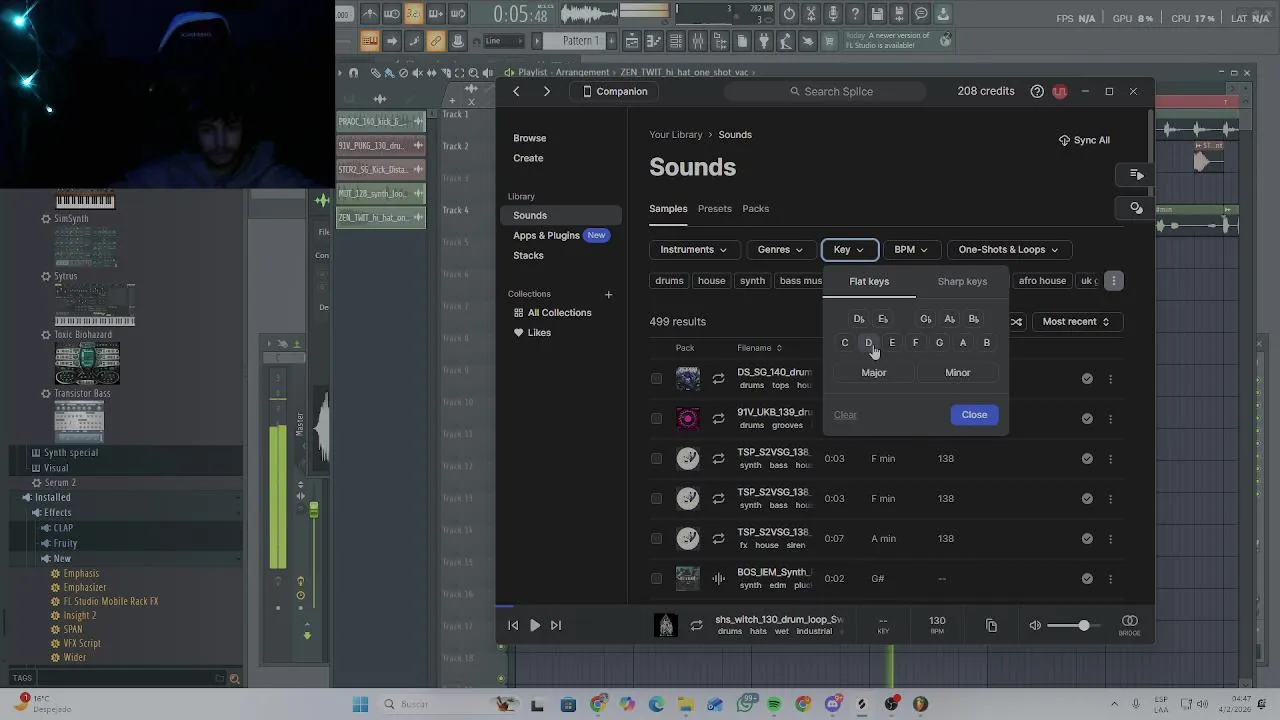Screen dimensions: 1280x720
Task: Play the current sample in Splice player
Action: (535, 626)
